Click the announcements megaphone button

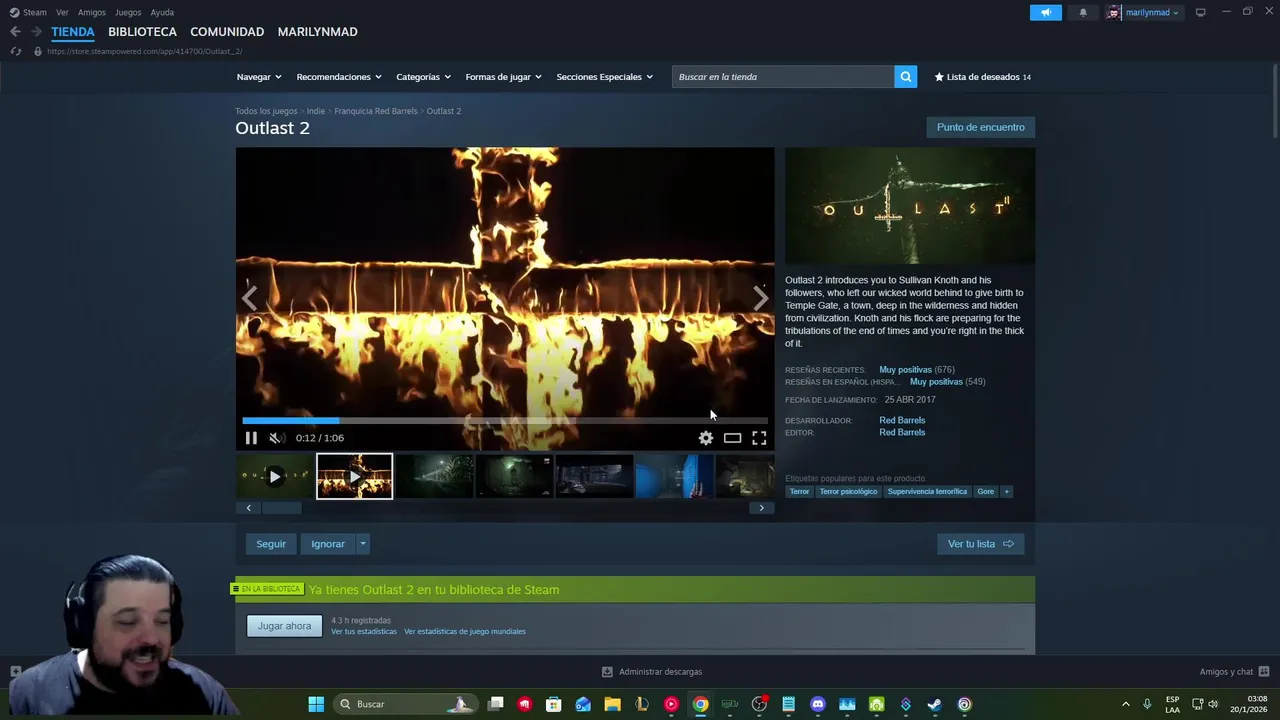tap(1046, 12)
